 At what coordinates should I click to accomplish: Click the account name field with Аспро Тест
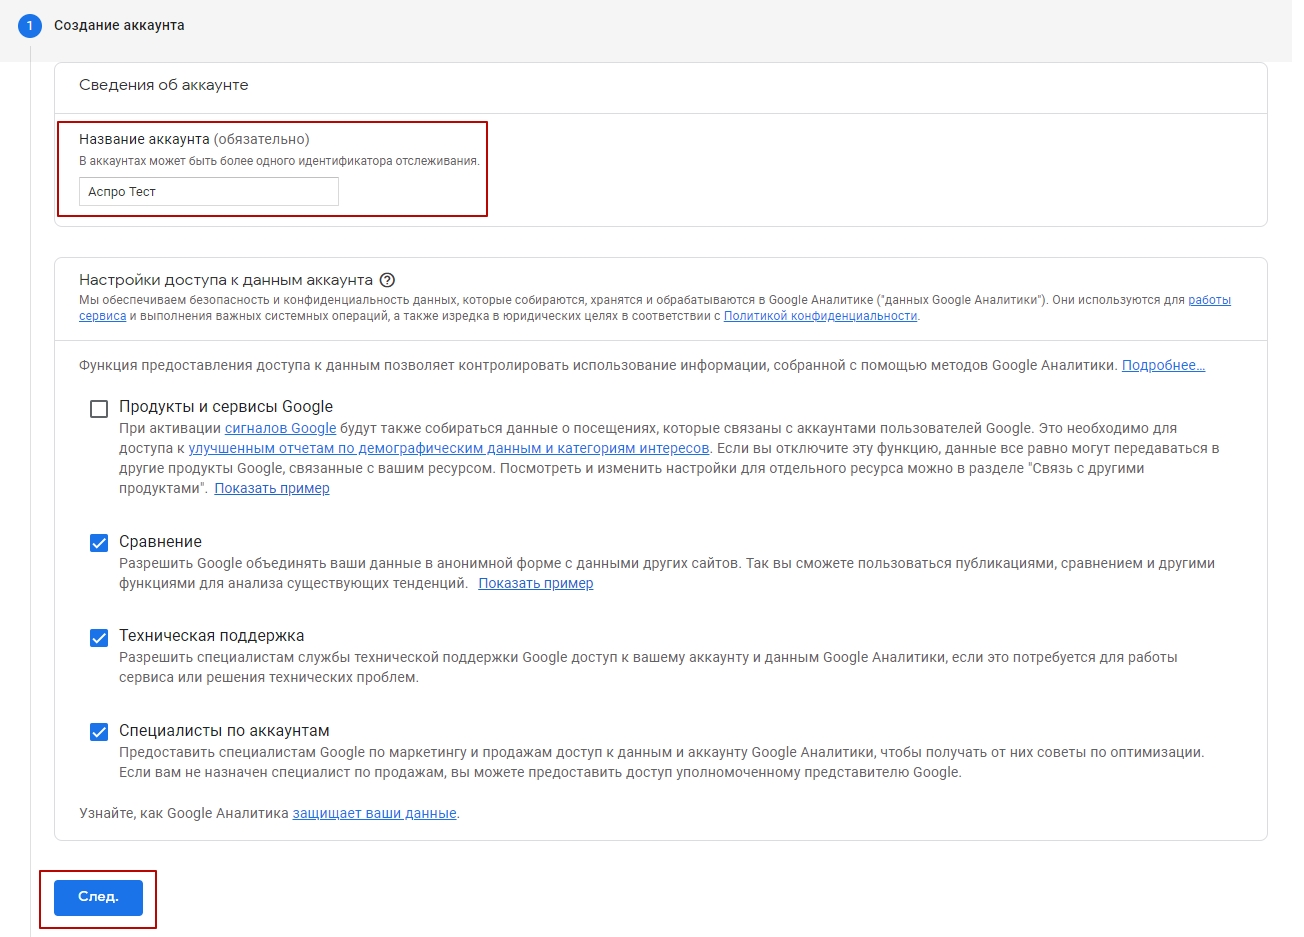[x=209, y=191]
